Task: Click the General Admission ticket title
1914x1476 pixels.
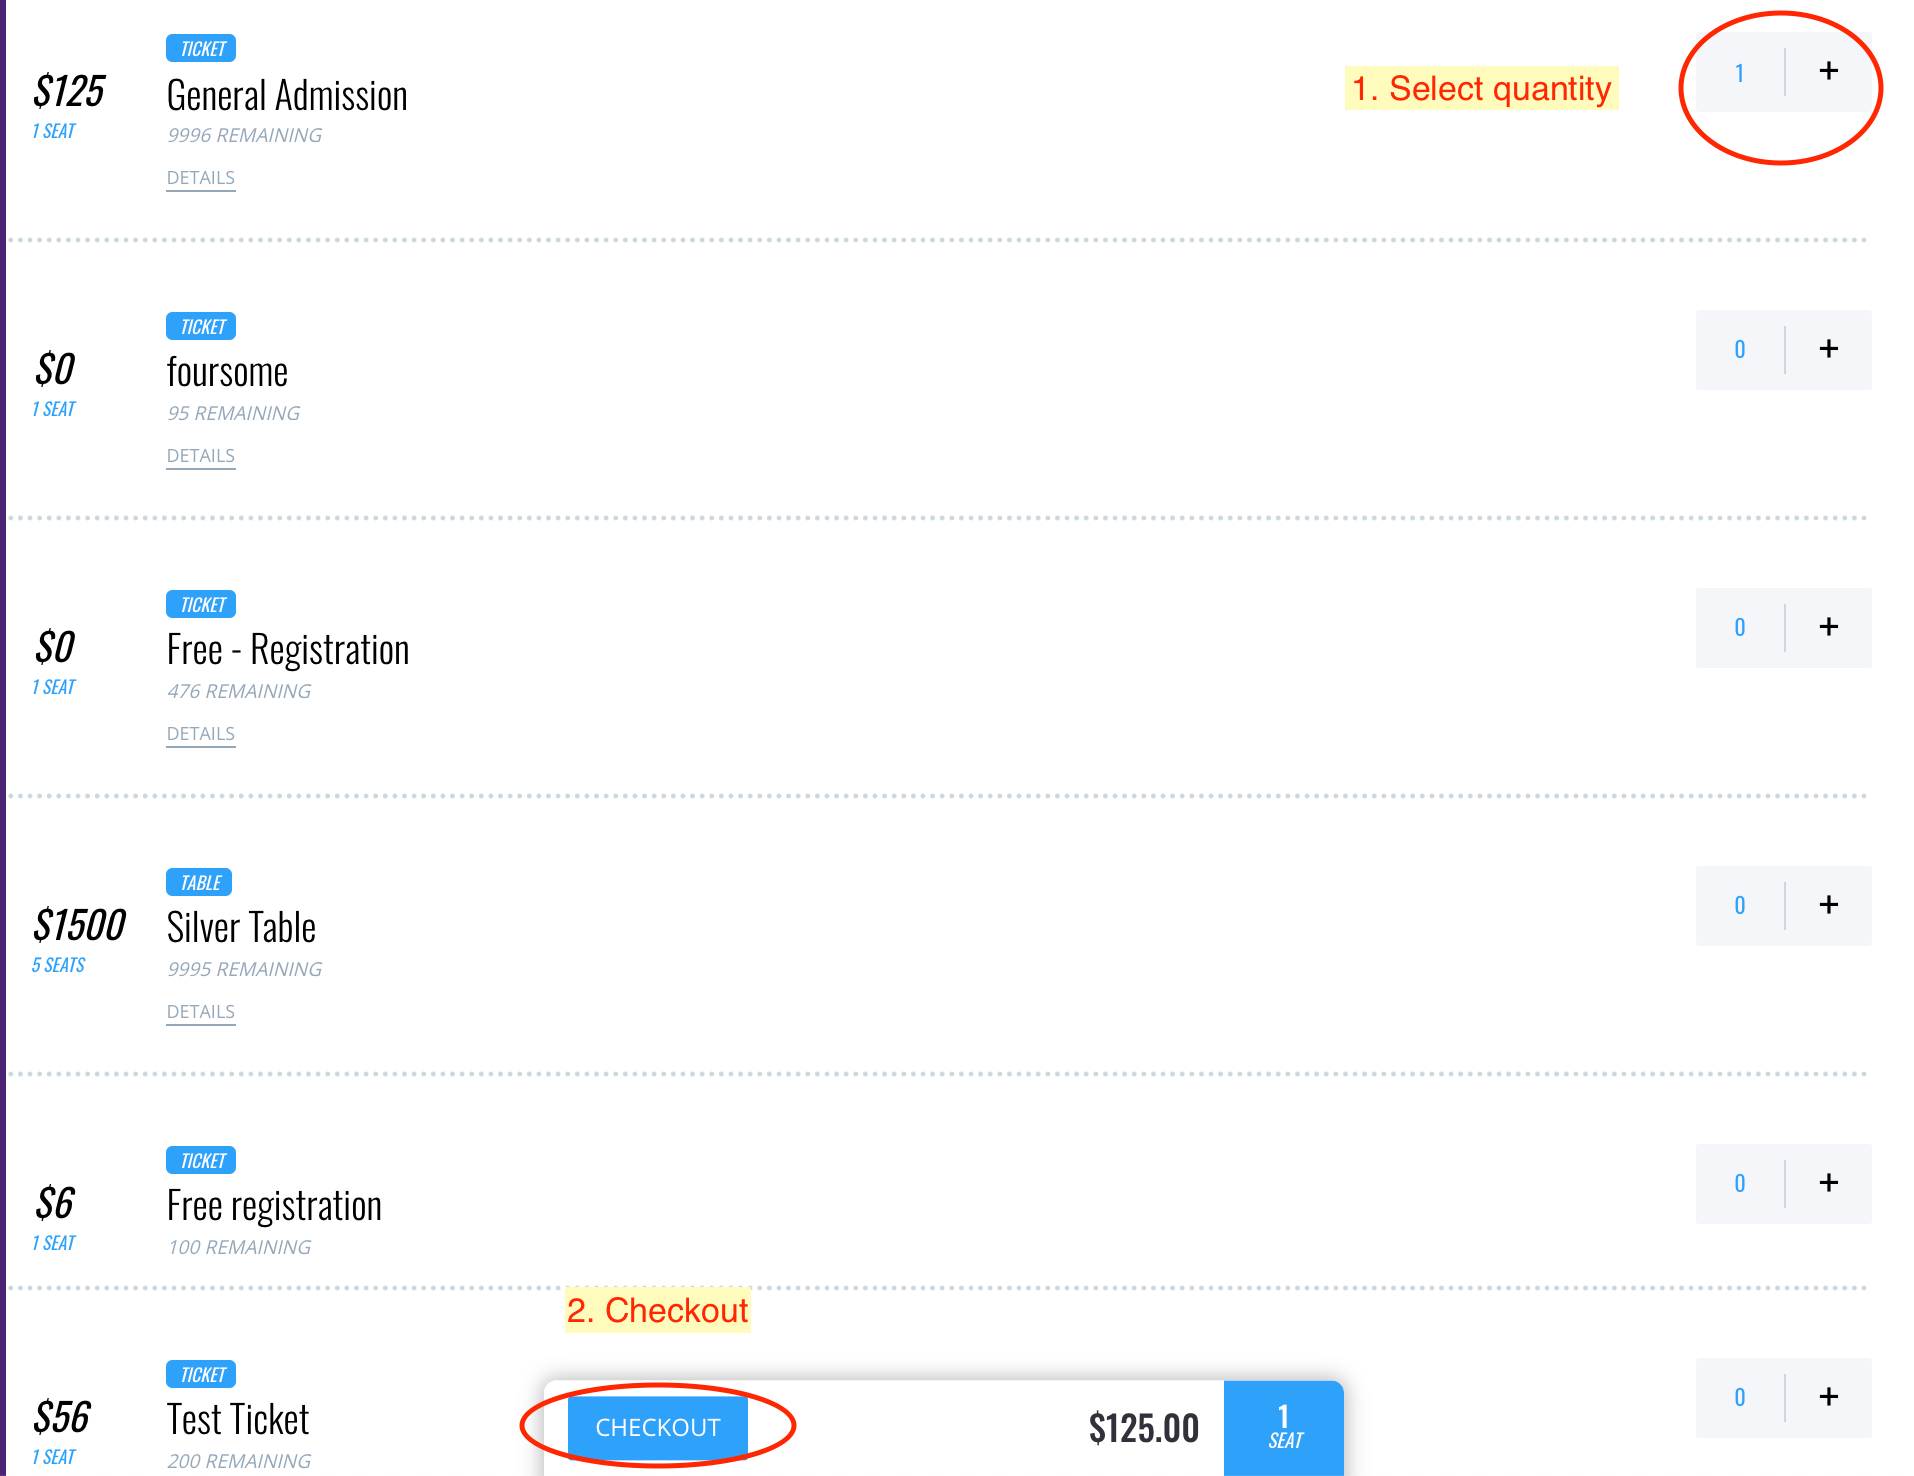Action: pos(287,96)
